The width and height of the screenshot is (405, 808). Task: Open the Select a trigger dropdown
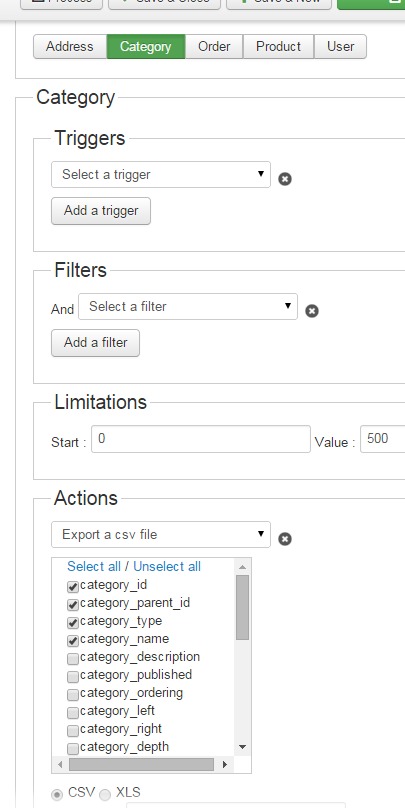click(161, 174)
